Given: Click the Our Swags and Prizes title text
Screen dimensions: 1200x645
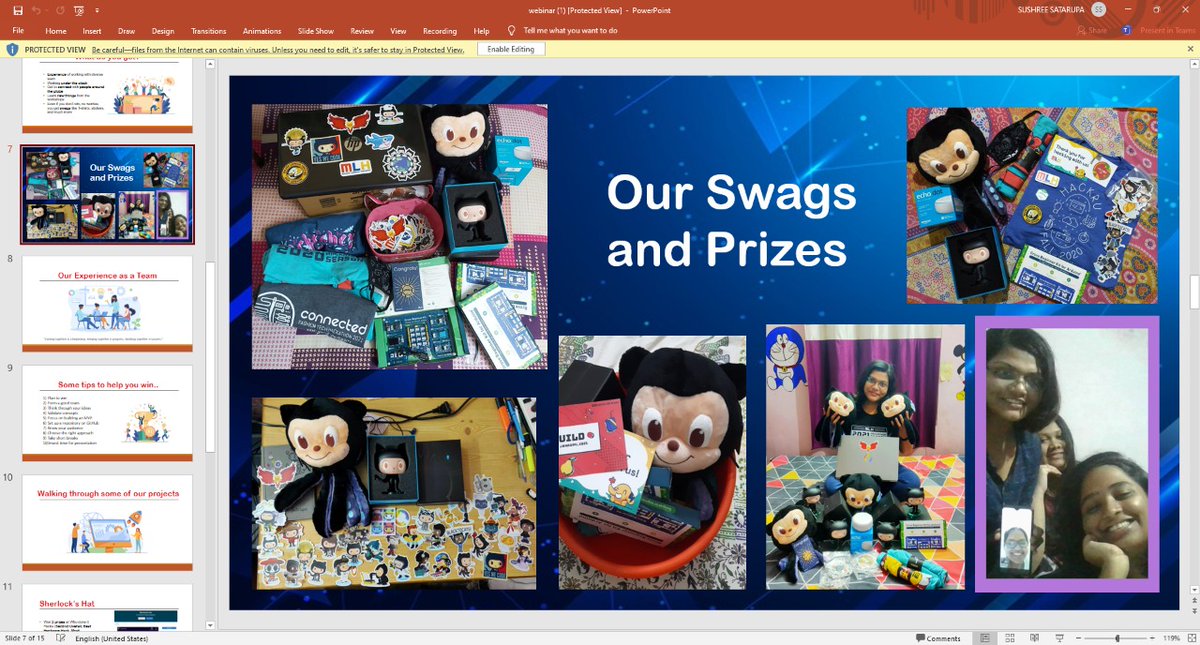Looking at the screenshot, I should [x=731, y=221].
